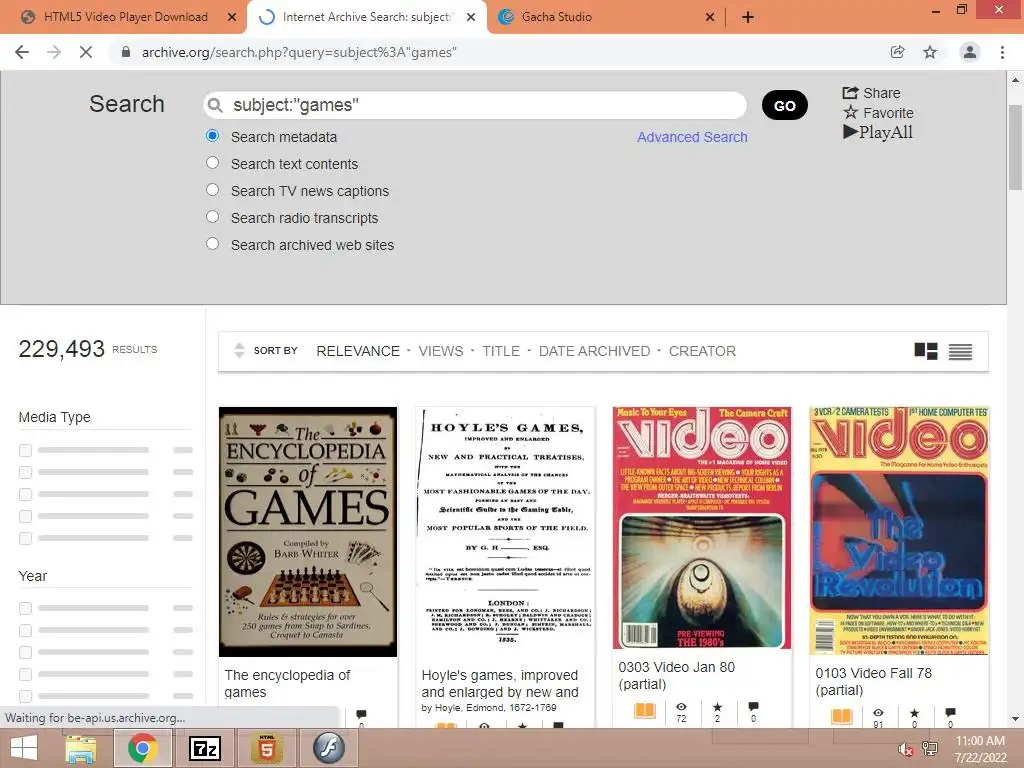Screen dimensions: 1024x768
Task: Open 7-Zip from taskbar
Action: (x=204, y=748)
